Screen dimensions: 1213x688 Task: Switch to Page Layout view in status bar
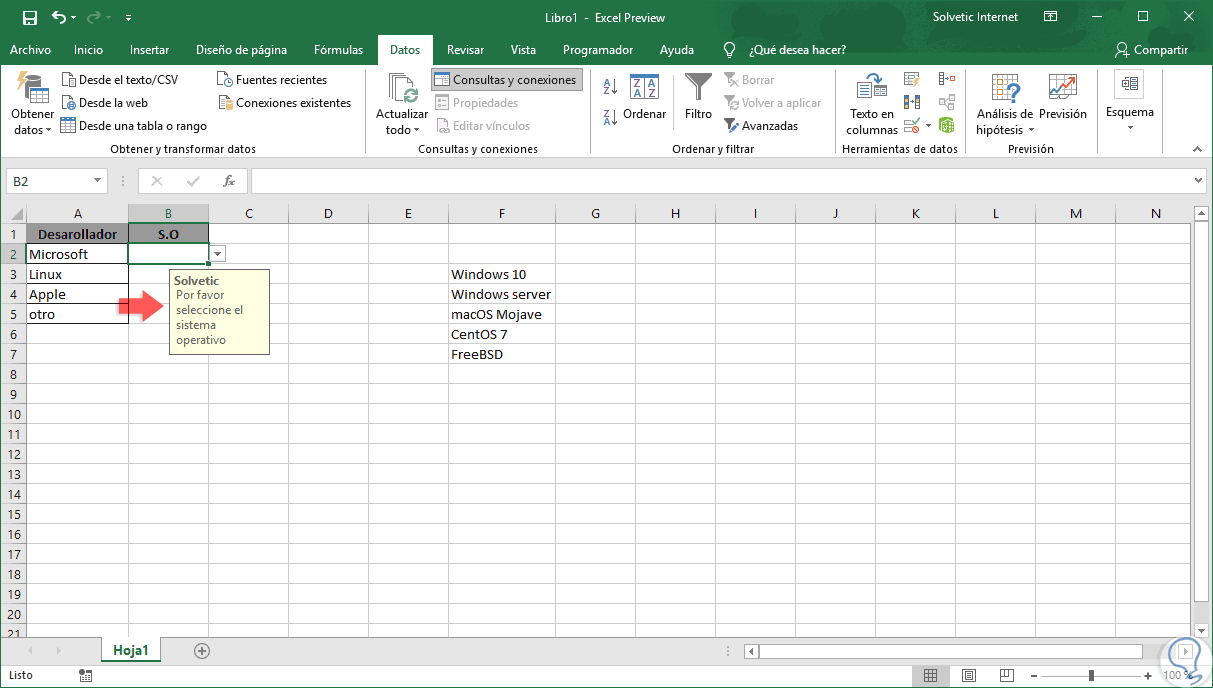click(x=969, y=675)
